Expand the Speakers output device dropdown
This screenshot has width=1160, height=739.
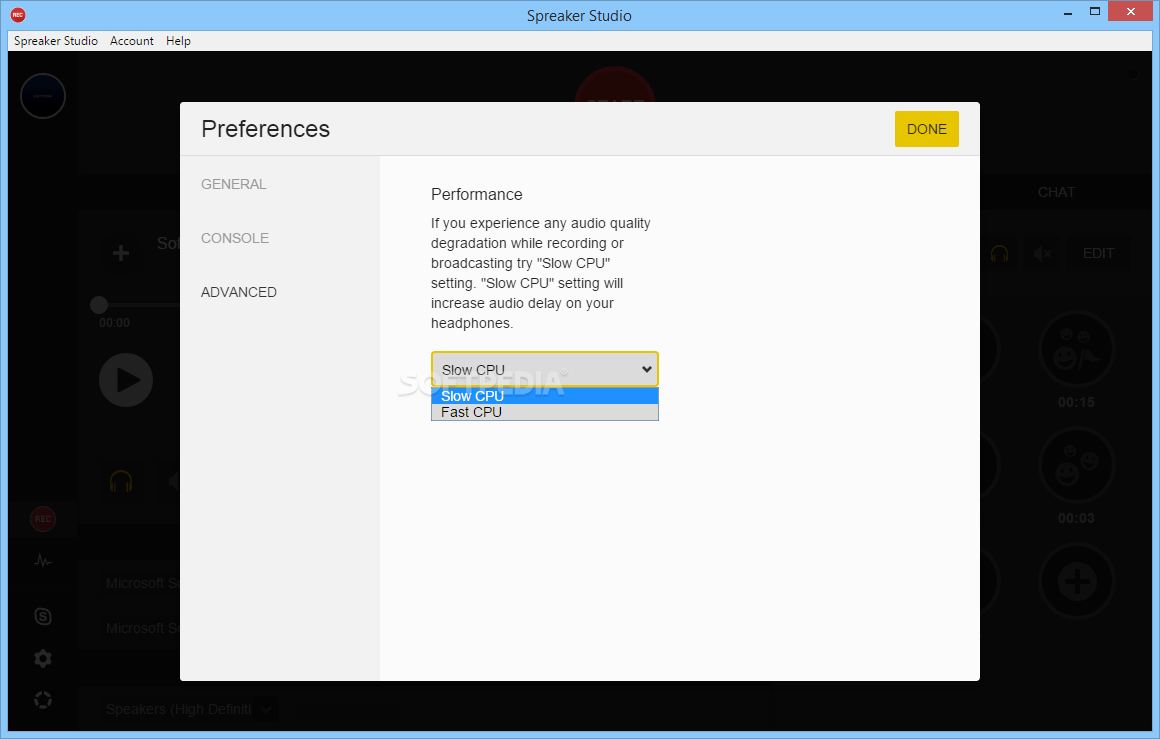pyautogui.click(x=266, y=710)
